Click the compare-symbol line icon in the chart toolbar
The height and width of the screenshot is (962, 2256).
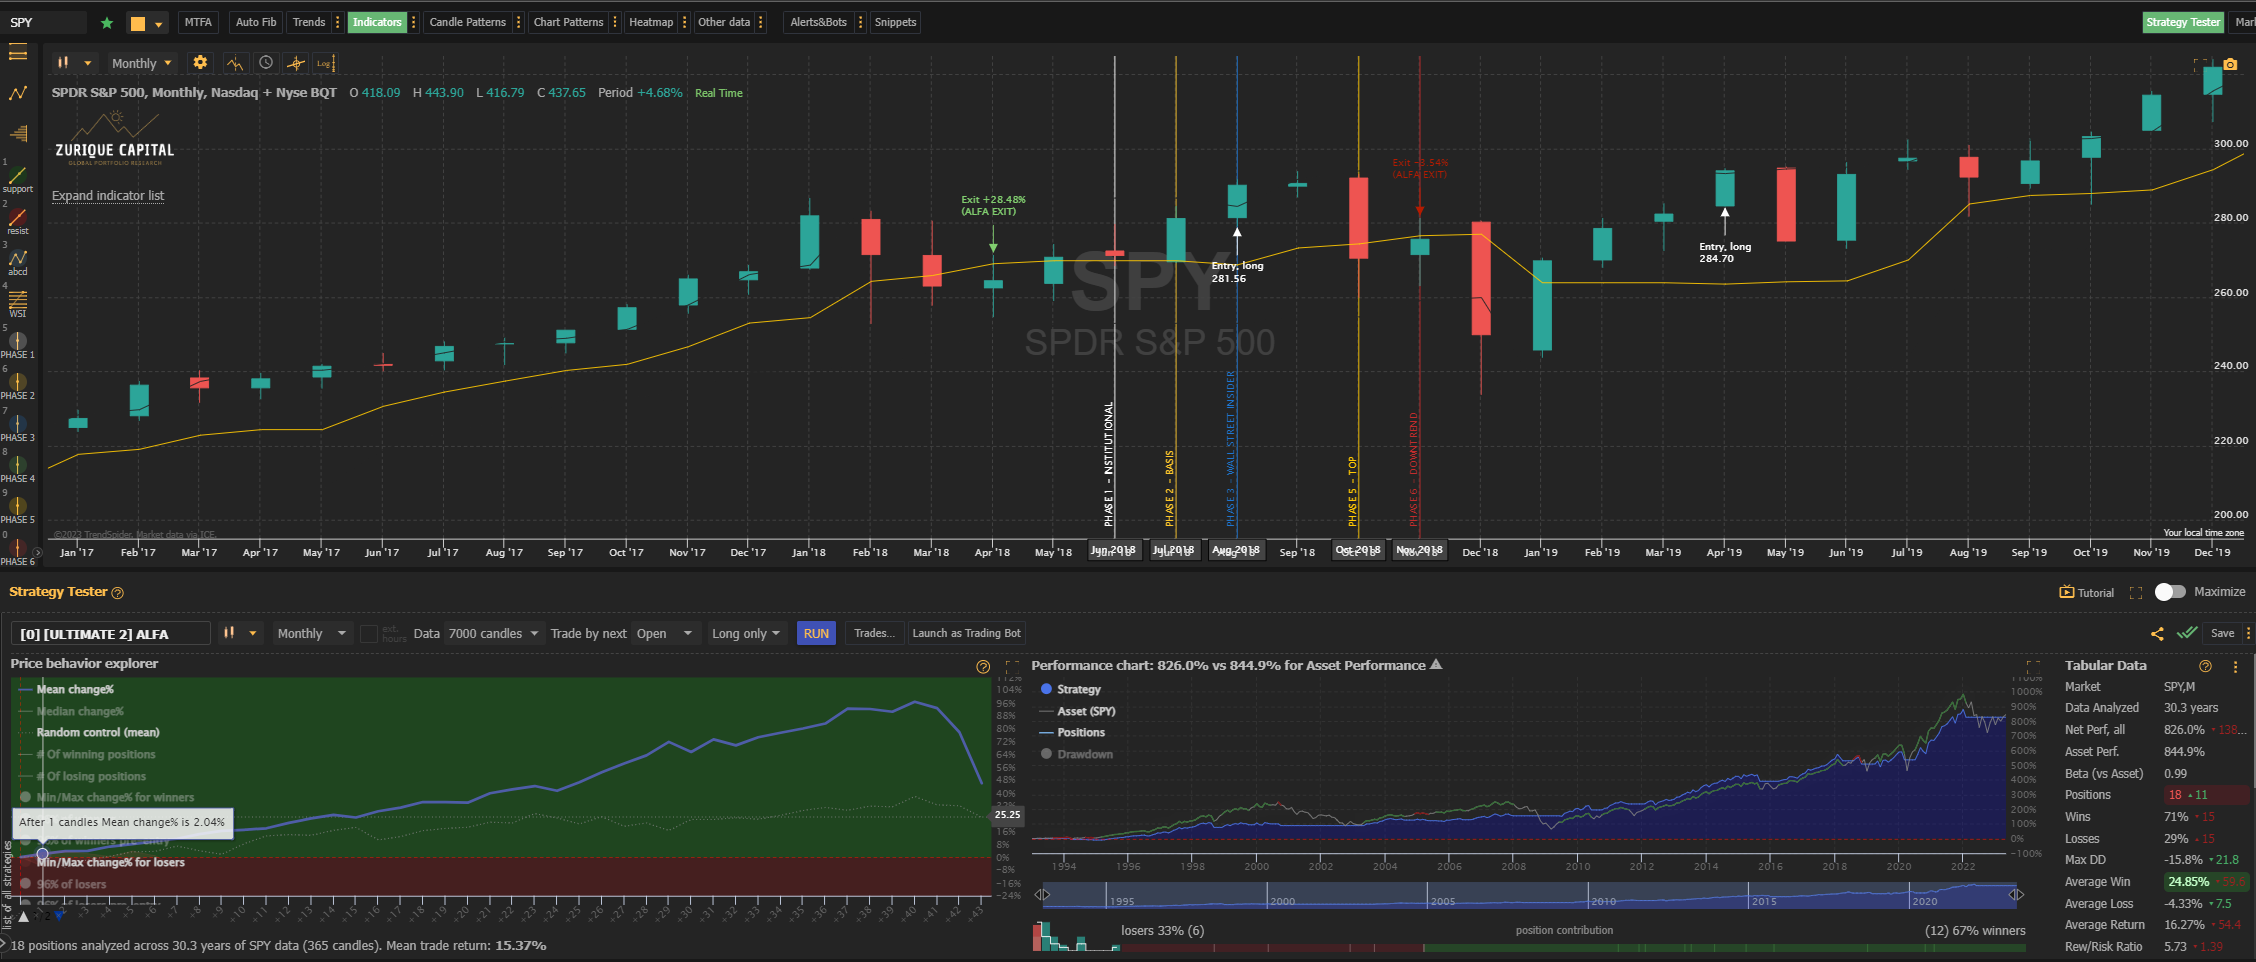click(x=235, y=63)
